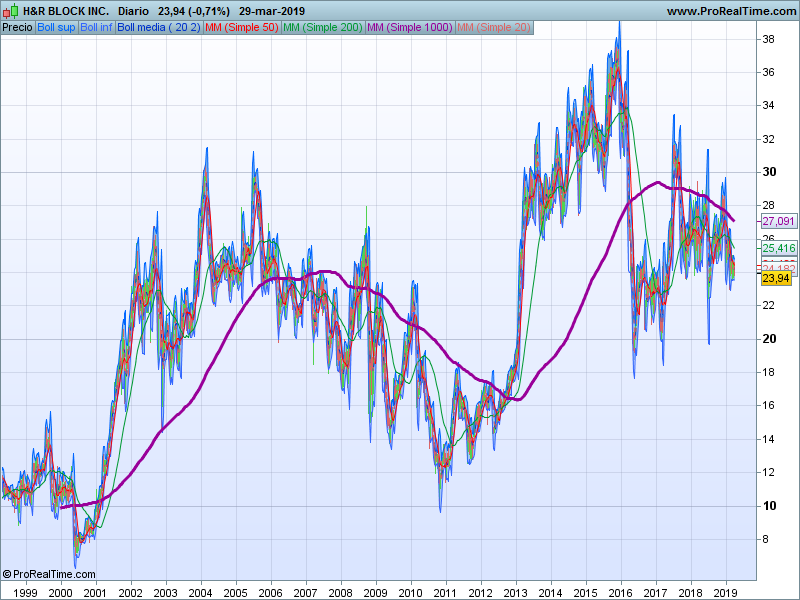800x600 pixels.
Task: Click the 2006 year label on the time axis
Action: (270, 593)
